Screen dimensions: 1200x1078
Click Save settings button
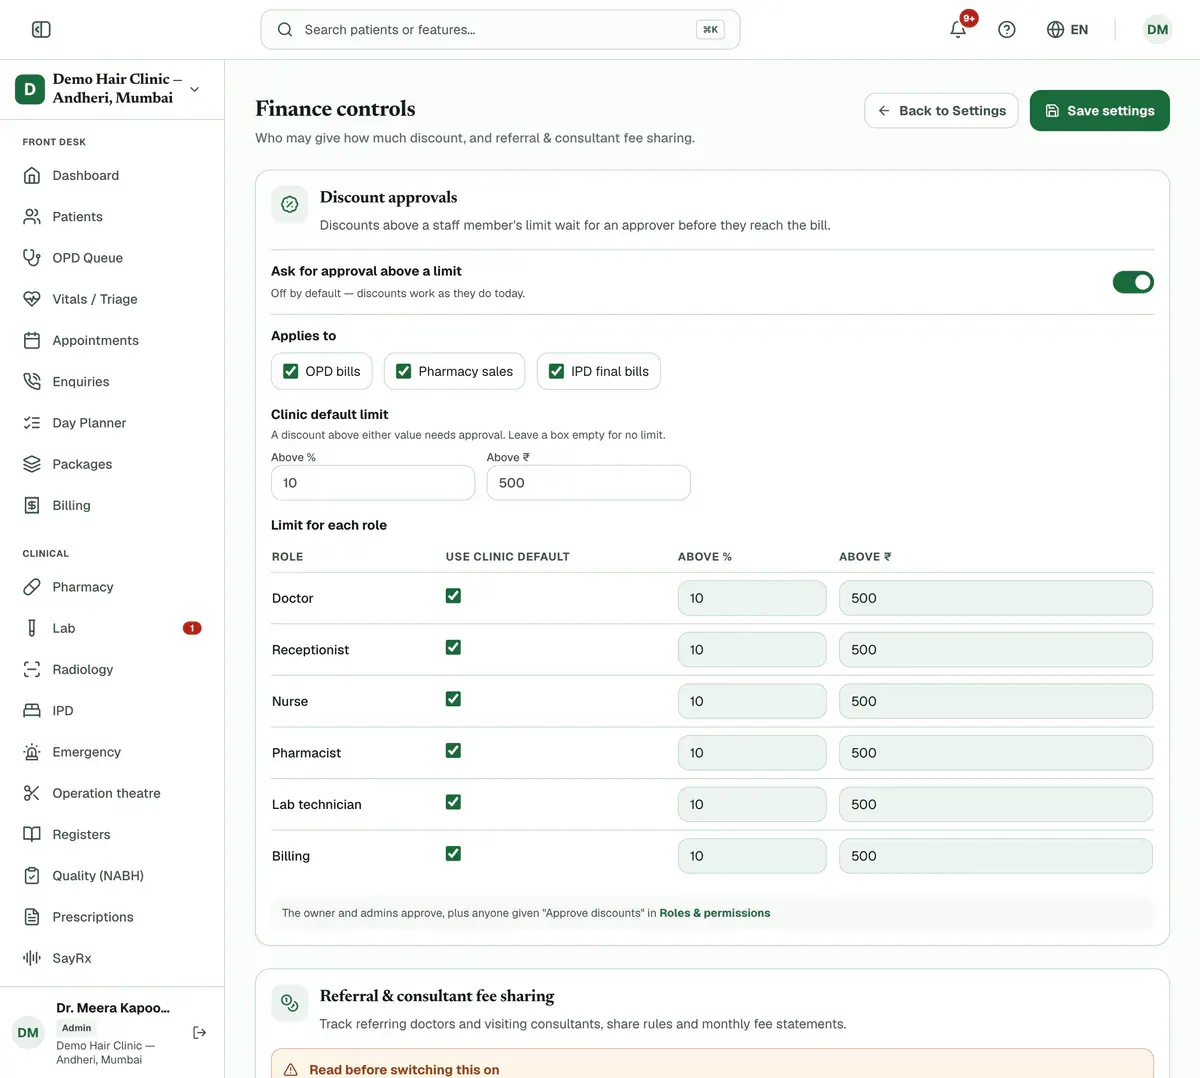(1099, 111)
